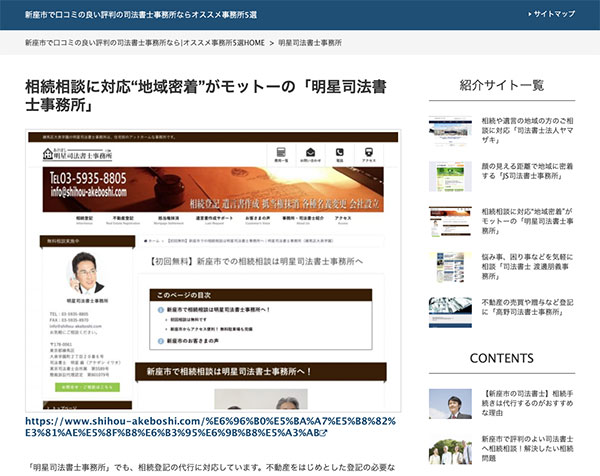The height and width of the screenshot is (476, 600).
Task: Click businessman thumbnail in CONTENTS section
Action: click(x=450, y=404)
